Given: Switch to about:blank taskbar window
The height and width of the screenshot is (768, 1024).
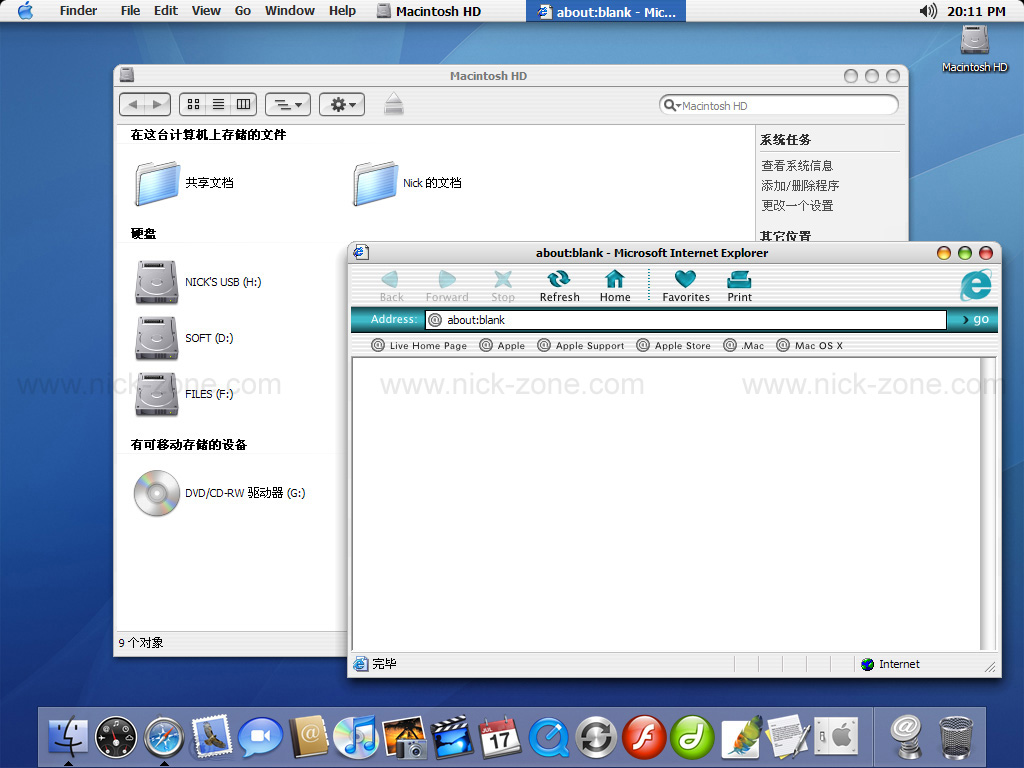Looking at the screenshot, I should click(x=606, y=11).
